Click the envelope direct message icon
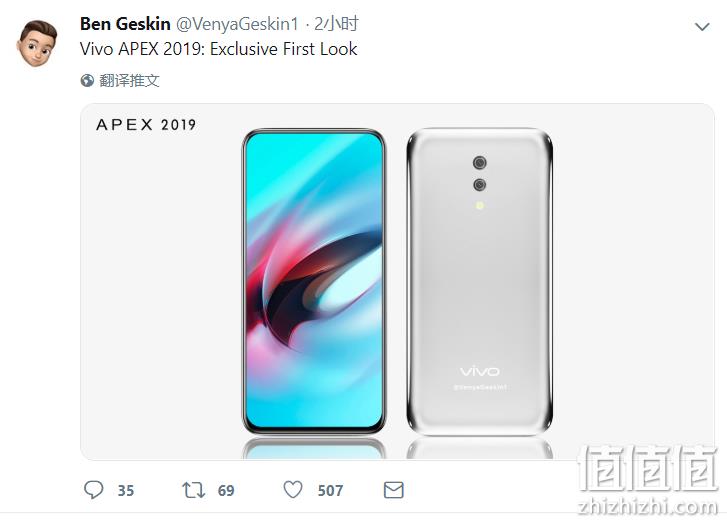Image resolution: width=727 pixels, height=524 pixels. pyautogui.click(x=394, y=490)
